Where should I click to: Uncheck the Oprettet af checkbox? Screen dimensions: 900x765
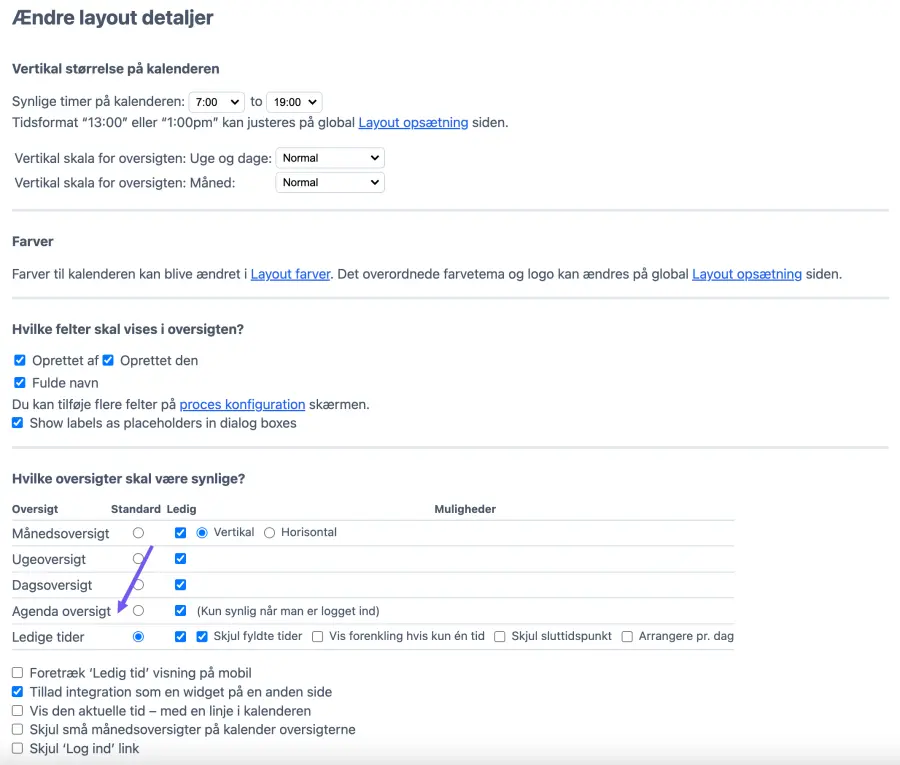pos(20,360)
